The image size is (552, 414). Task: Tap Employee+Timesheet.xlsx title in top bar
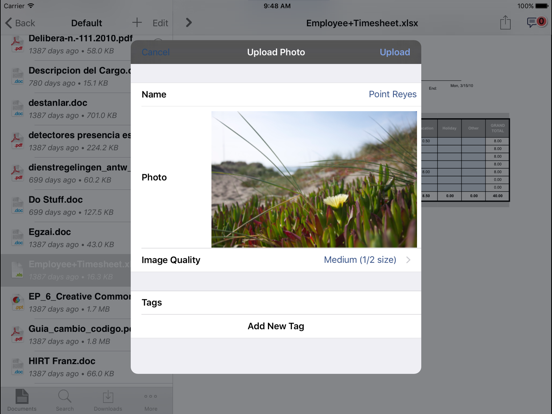pyautogui.click(x=362, y=23)
